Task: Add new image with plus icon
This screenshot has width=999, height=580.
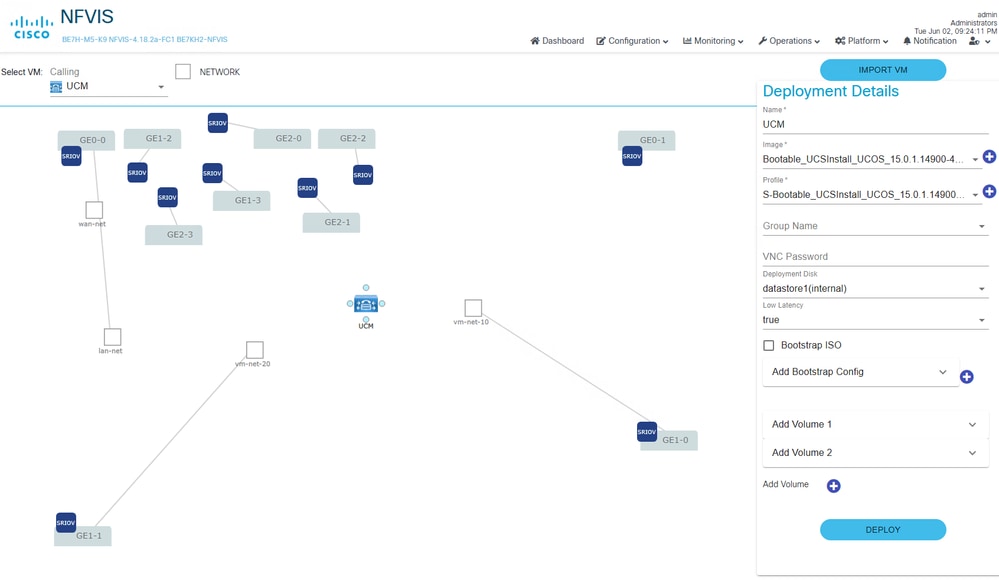Action: (x=989, y=156)
